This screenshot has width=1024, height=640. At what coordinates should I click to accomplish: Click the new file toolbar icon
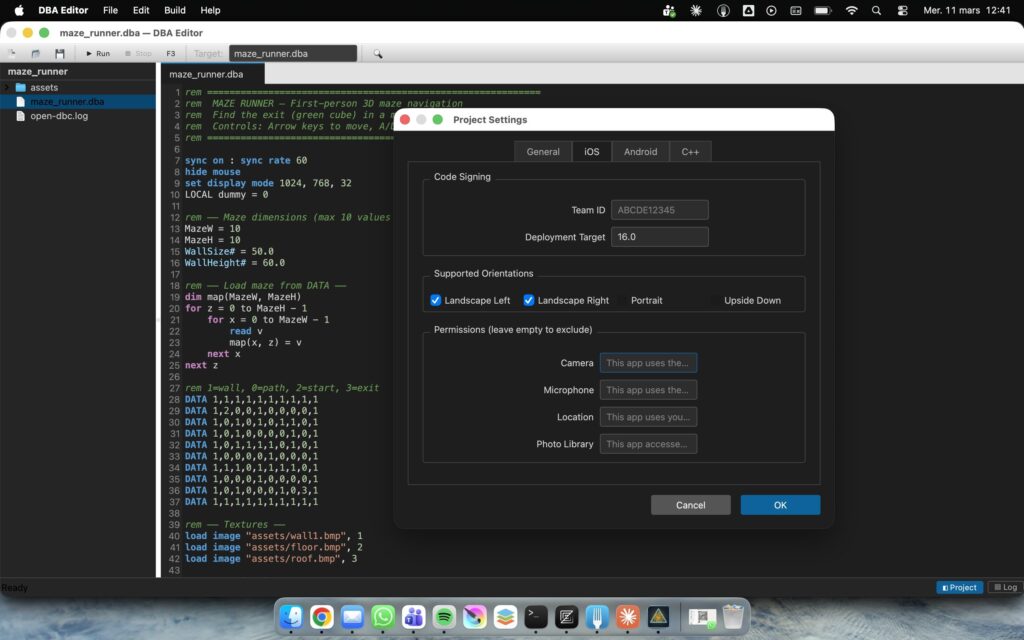click(12, 54)
